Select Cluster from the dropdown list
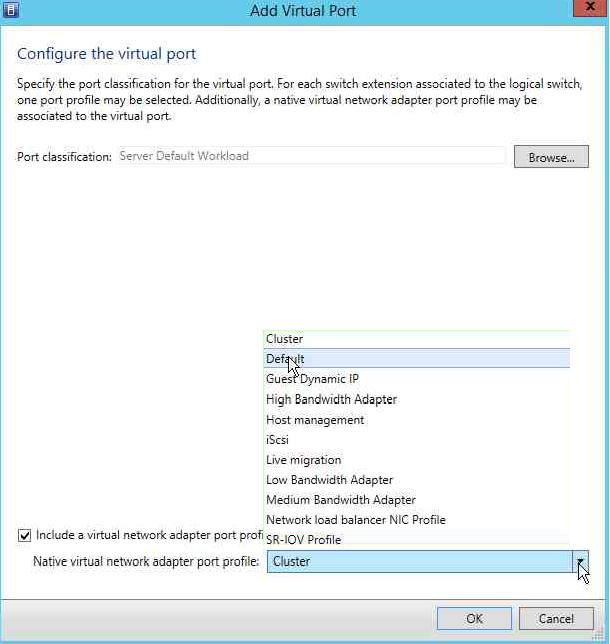The width and height of the screenshot is (610, 644). [x=417, y=339]
